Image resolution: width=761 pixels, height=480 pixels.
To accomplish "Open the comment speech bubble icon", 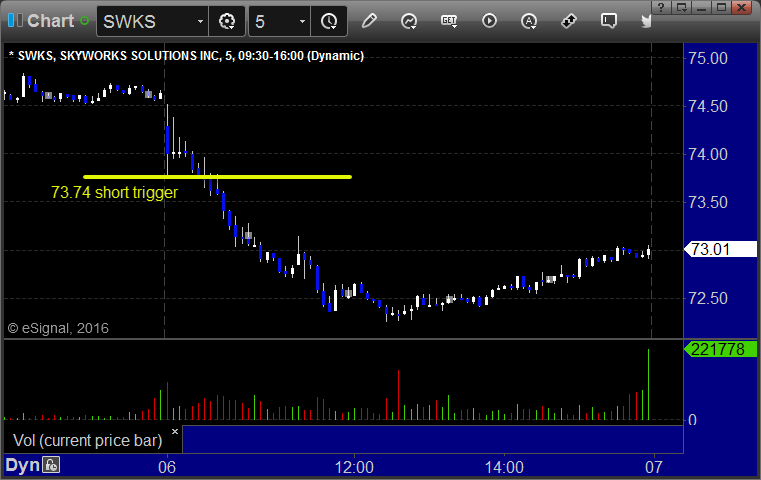I will pyautogui.click(x=609, y=21).
